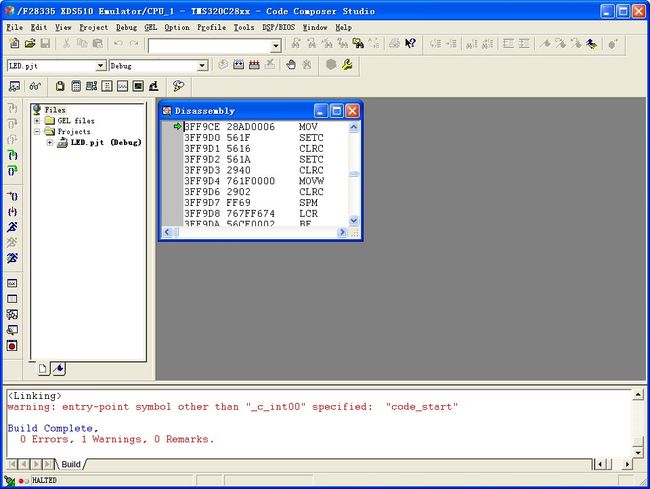Click the entry-point warning line in output
The height and width of the screenshot is (489, 650).
[233, 407]
